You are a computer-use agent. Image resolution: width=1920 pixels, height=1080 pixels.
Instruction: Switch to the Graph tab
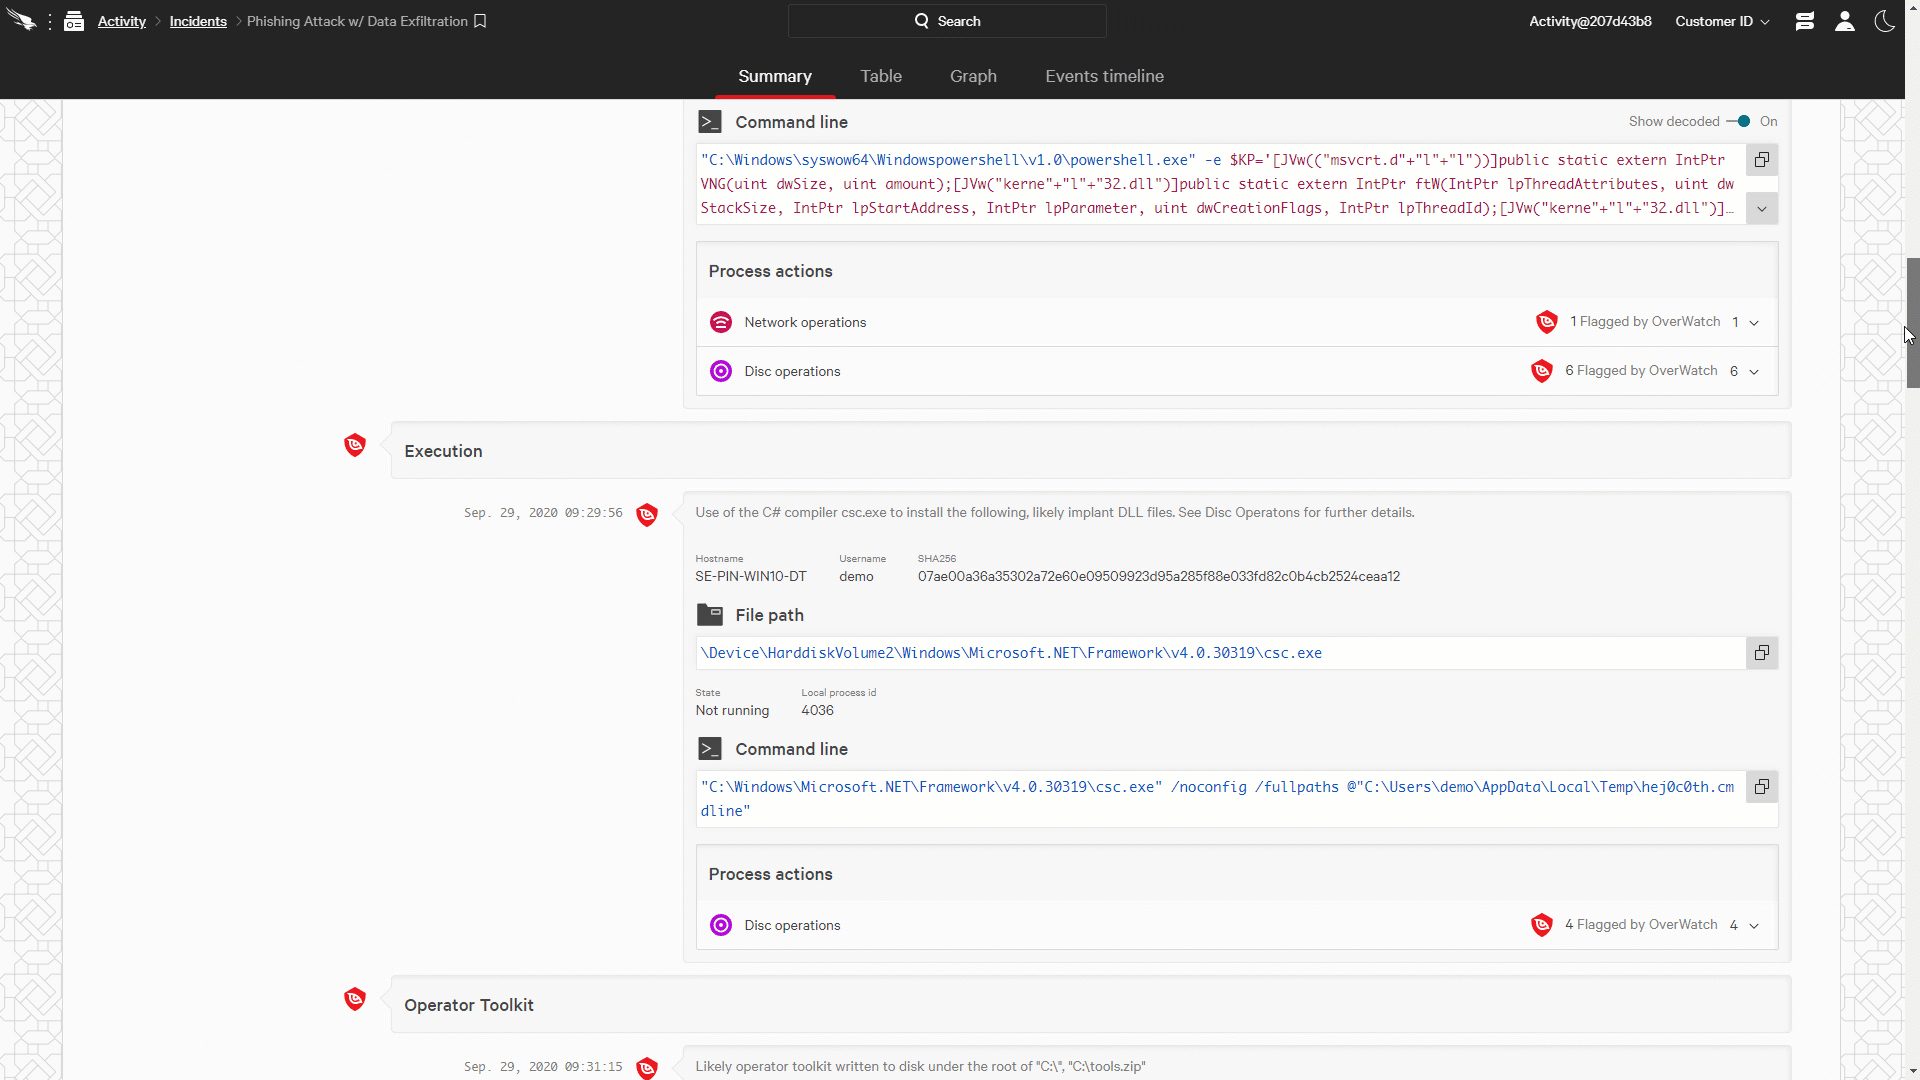point(973,76)
